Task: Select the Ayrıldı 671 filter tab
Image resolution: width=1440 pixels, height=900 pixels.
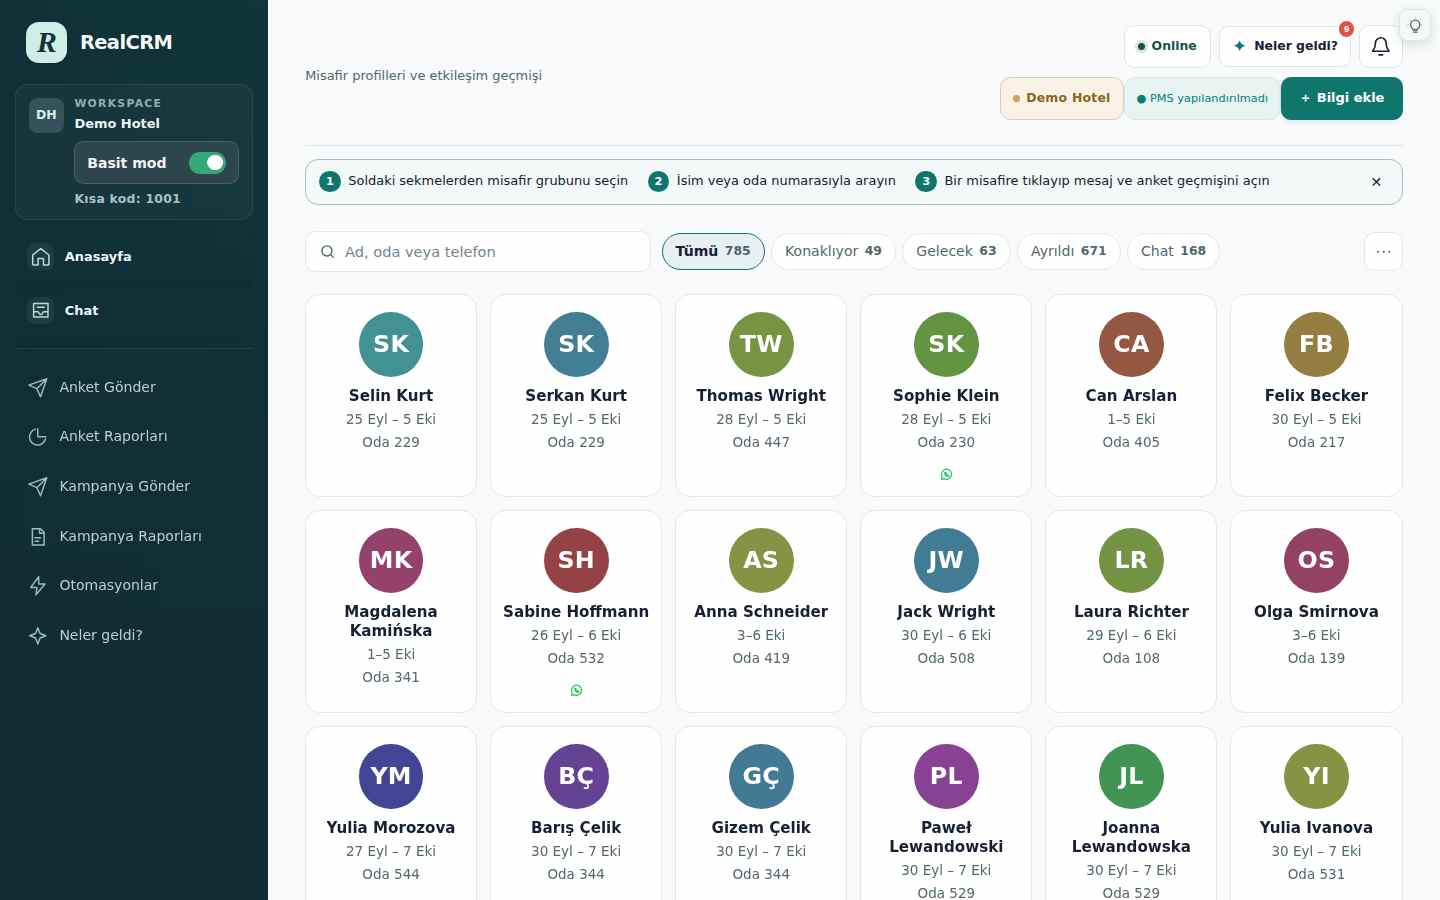Action: click(x=1068, y=251)
